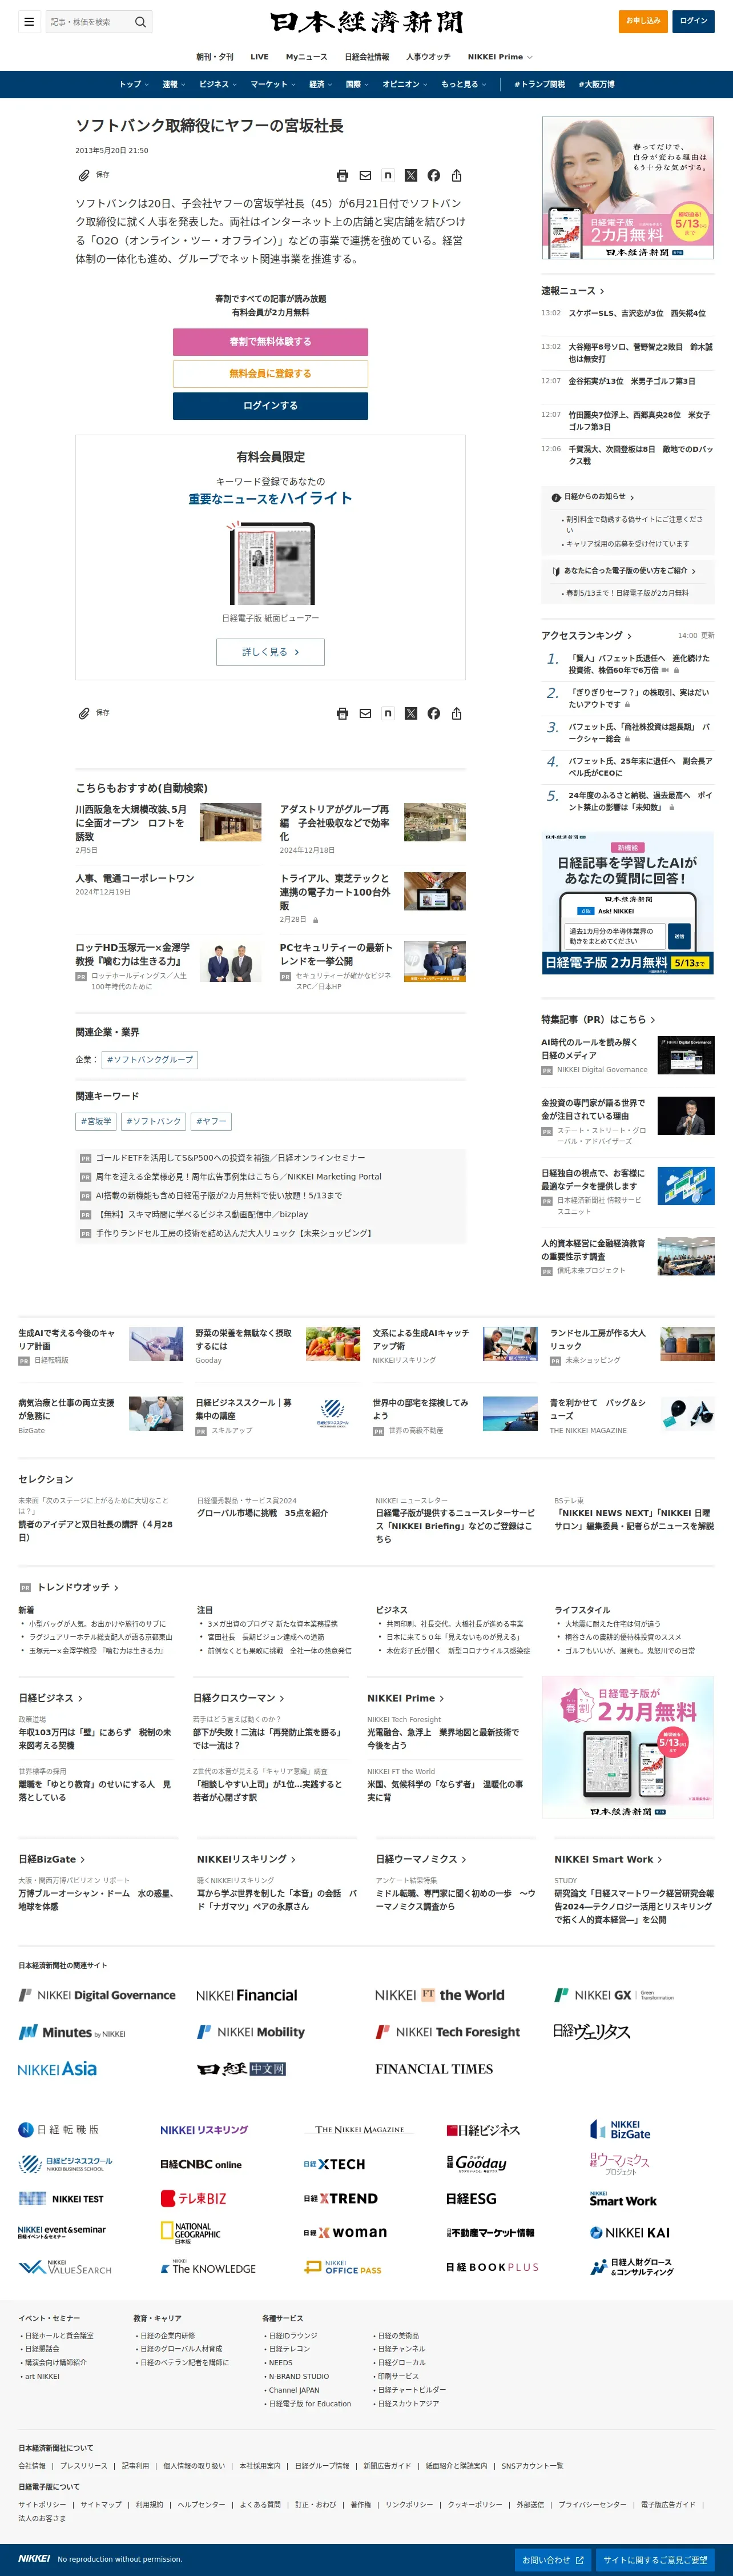The height and width of the screenshot is (2576, 733).
Task: Click the mail icon under the article date
Action: coord(365,175)
